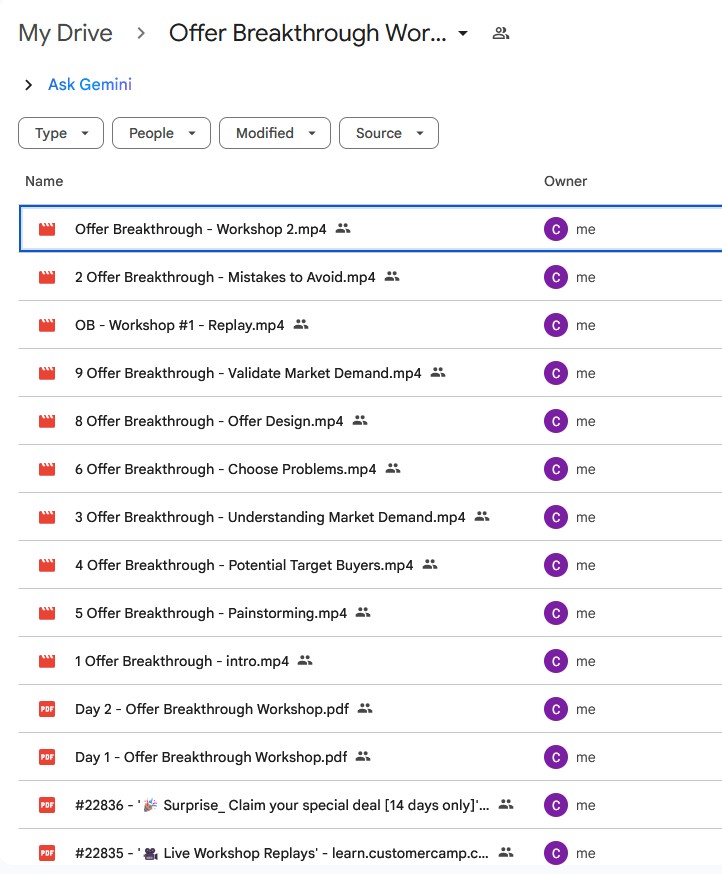The image size is (722, 874).
Task: Click the PDF icon for Day 1 workshop file
Action: click(46, 757)
